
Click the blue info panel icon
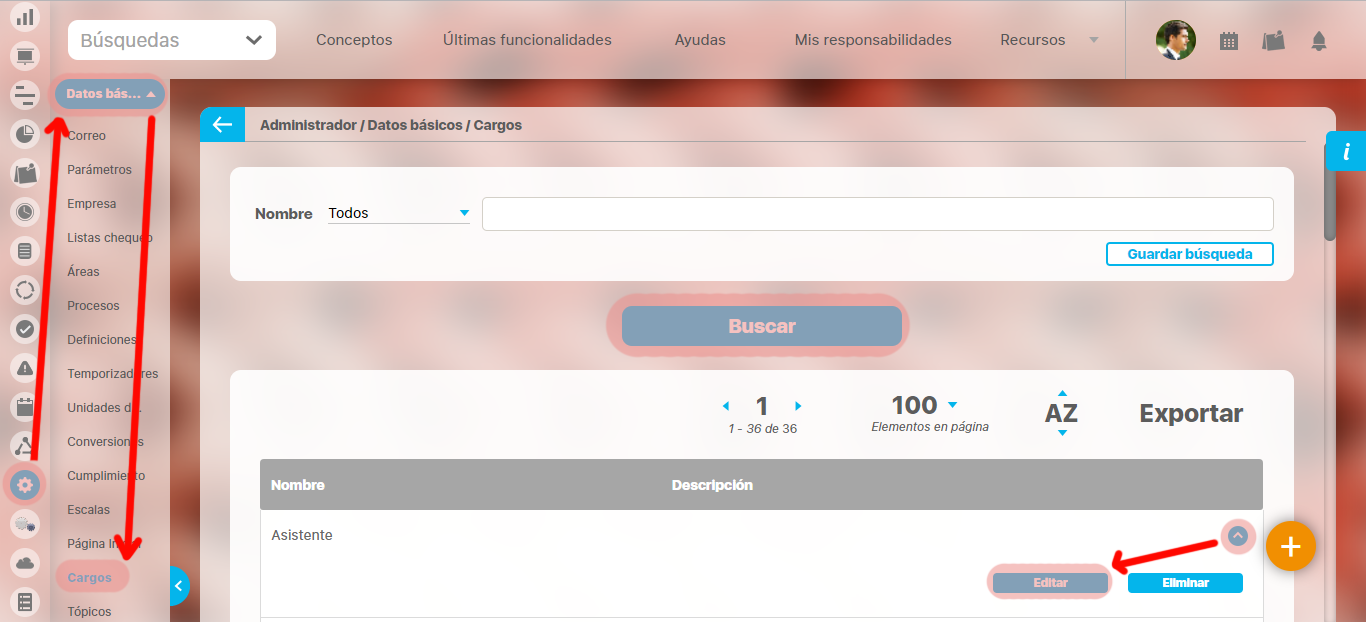click(1346, 152)
